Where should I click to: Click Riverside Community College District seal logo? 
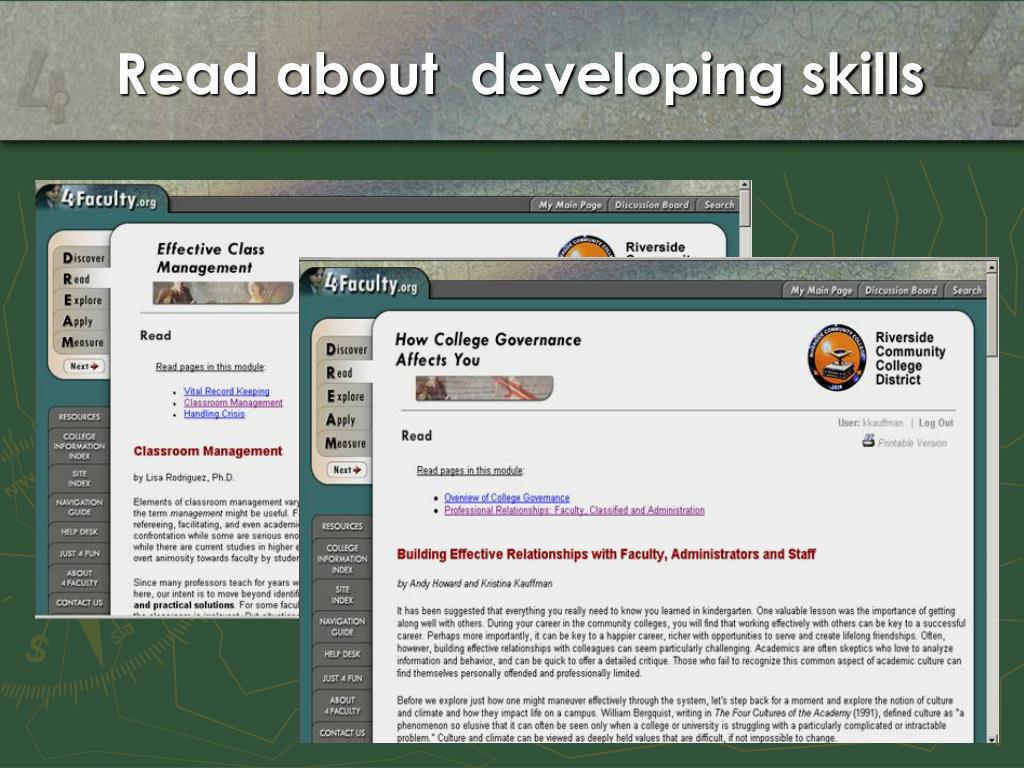click(837, 358)
